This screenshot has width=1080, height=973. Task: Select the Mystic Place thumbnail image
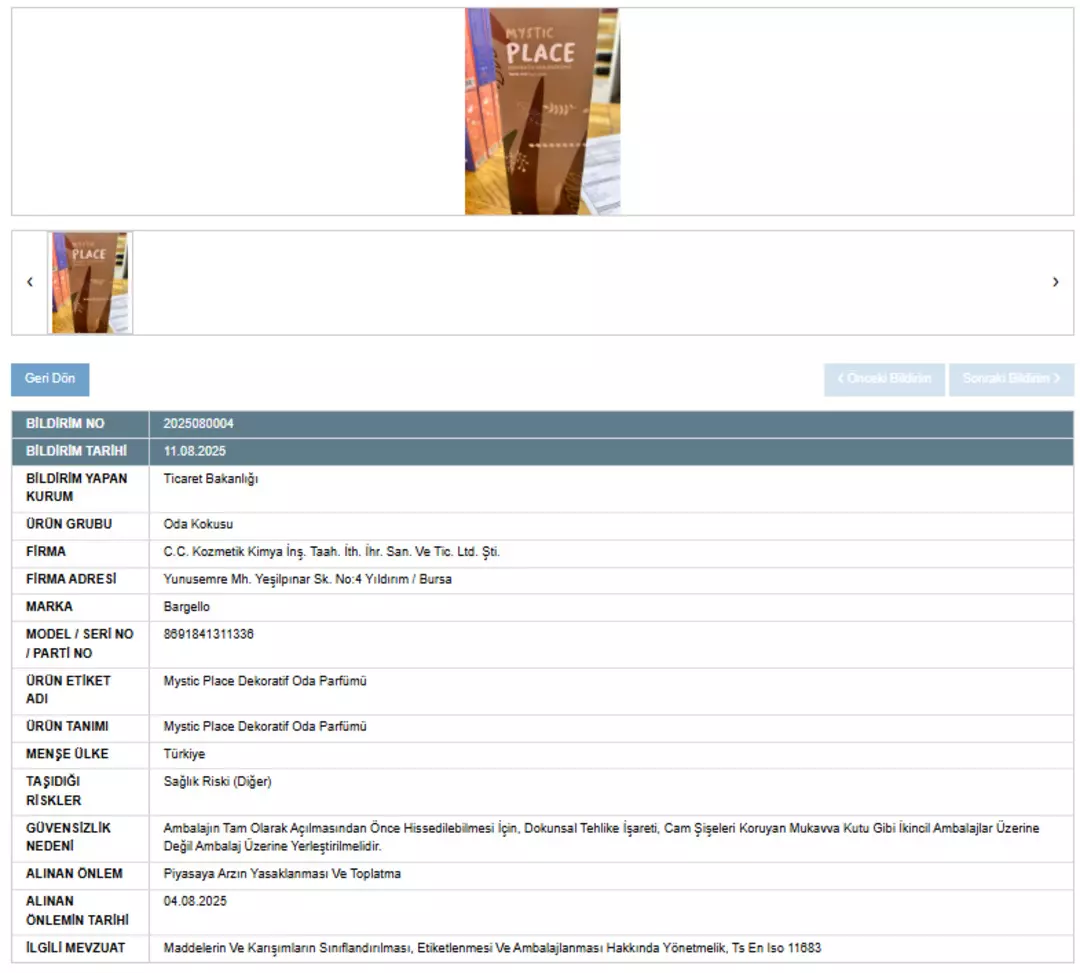coord(90,283)
